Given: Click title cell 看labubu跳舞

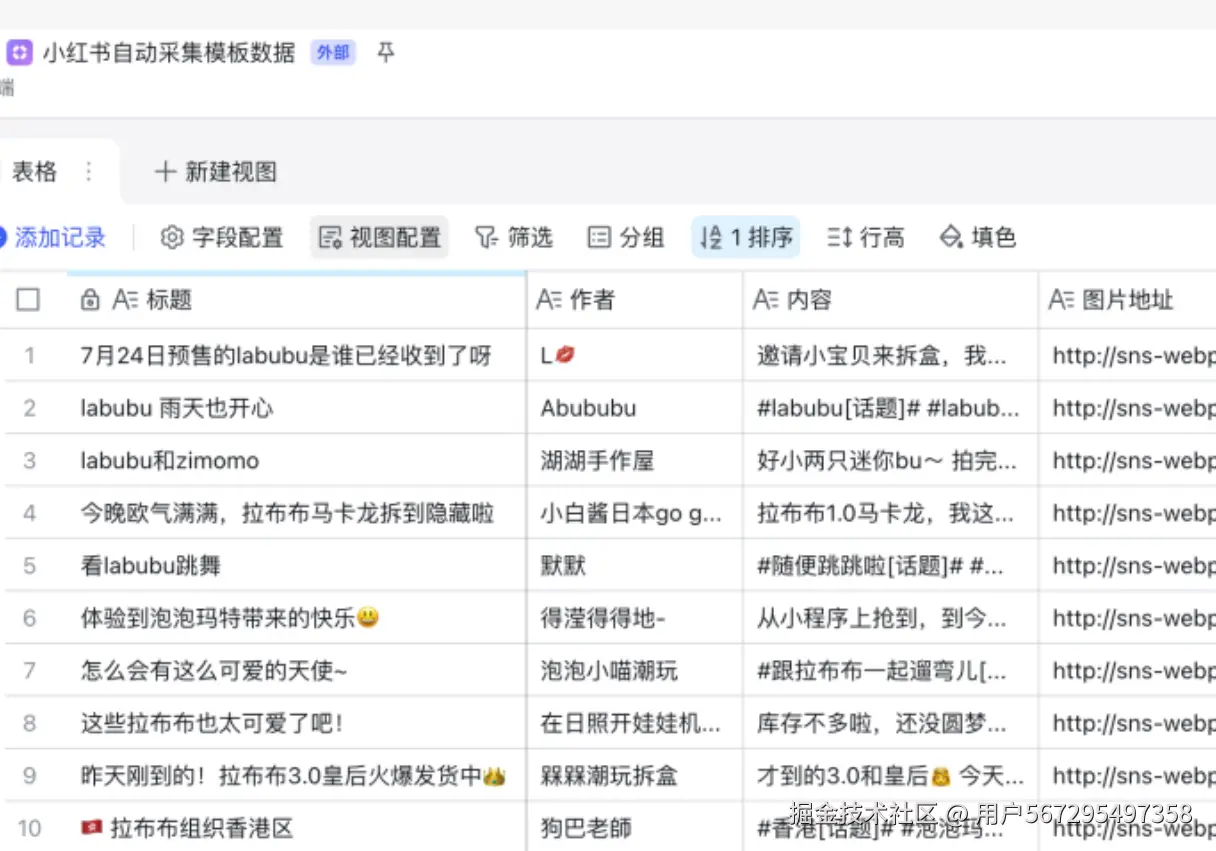Looking at the screenshot, I should pyautogui.click(x=295, y=566).
